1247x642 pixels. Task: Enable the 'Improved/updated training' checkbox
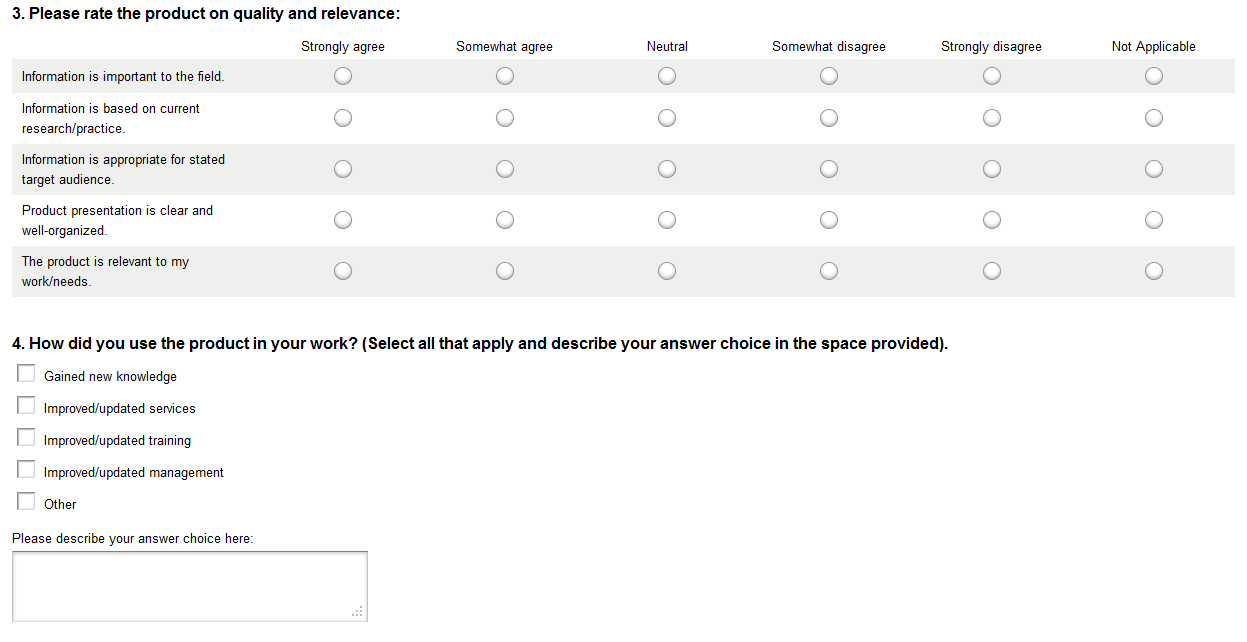coord(26,438)
